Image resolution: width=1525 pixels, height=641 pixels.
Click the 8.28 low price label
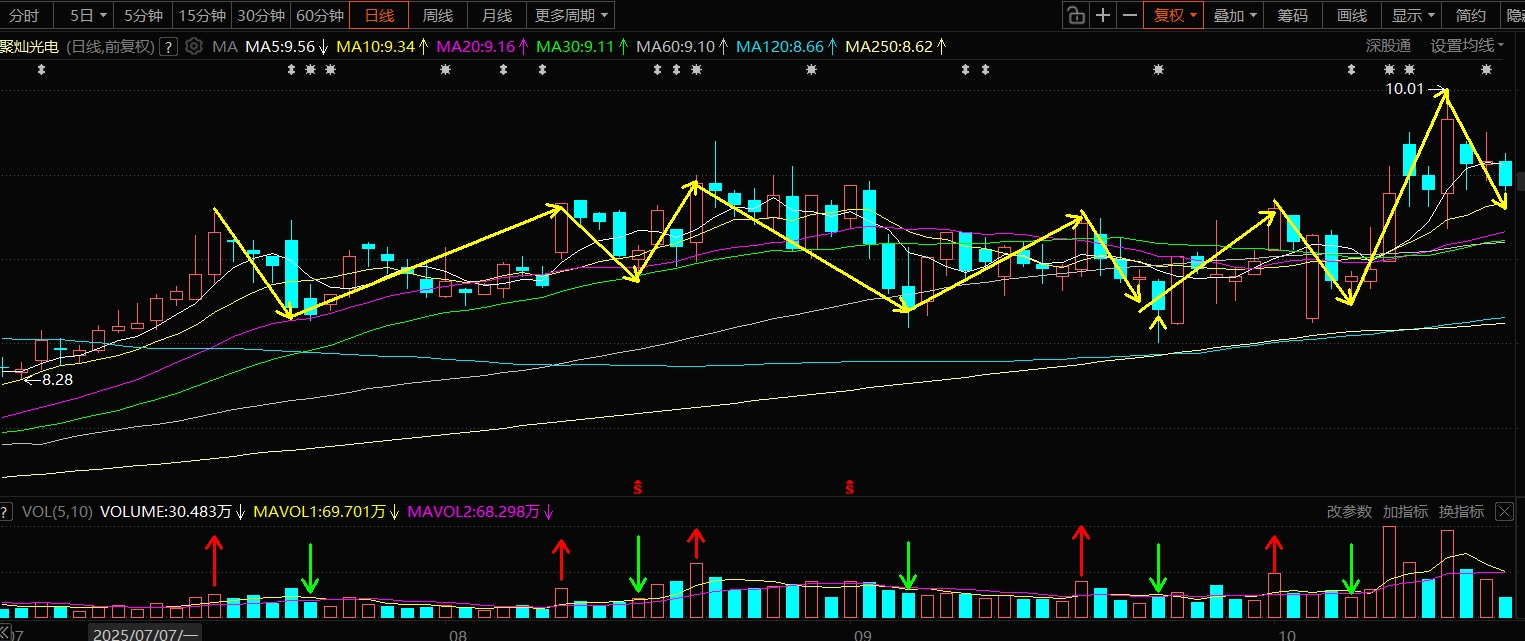(58, 379)
